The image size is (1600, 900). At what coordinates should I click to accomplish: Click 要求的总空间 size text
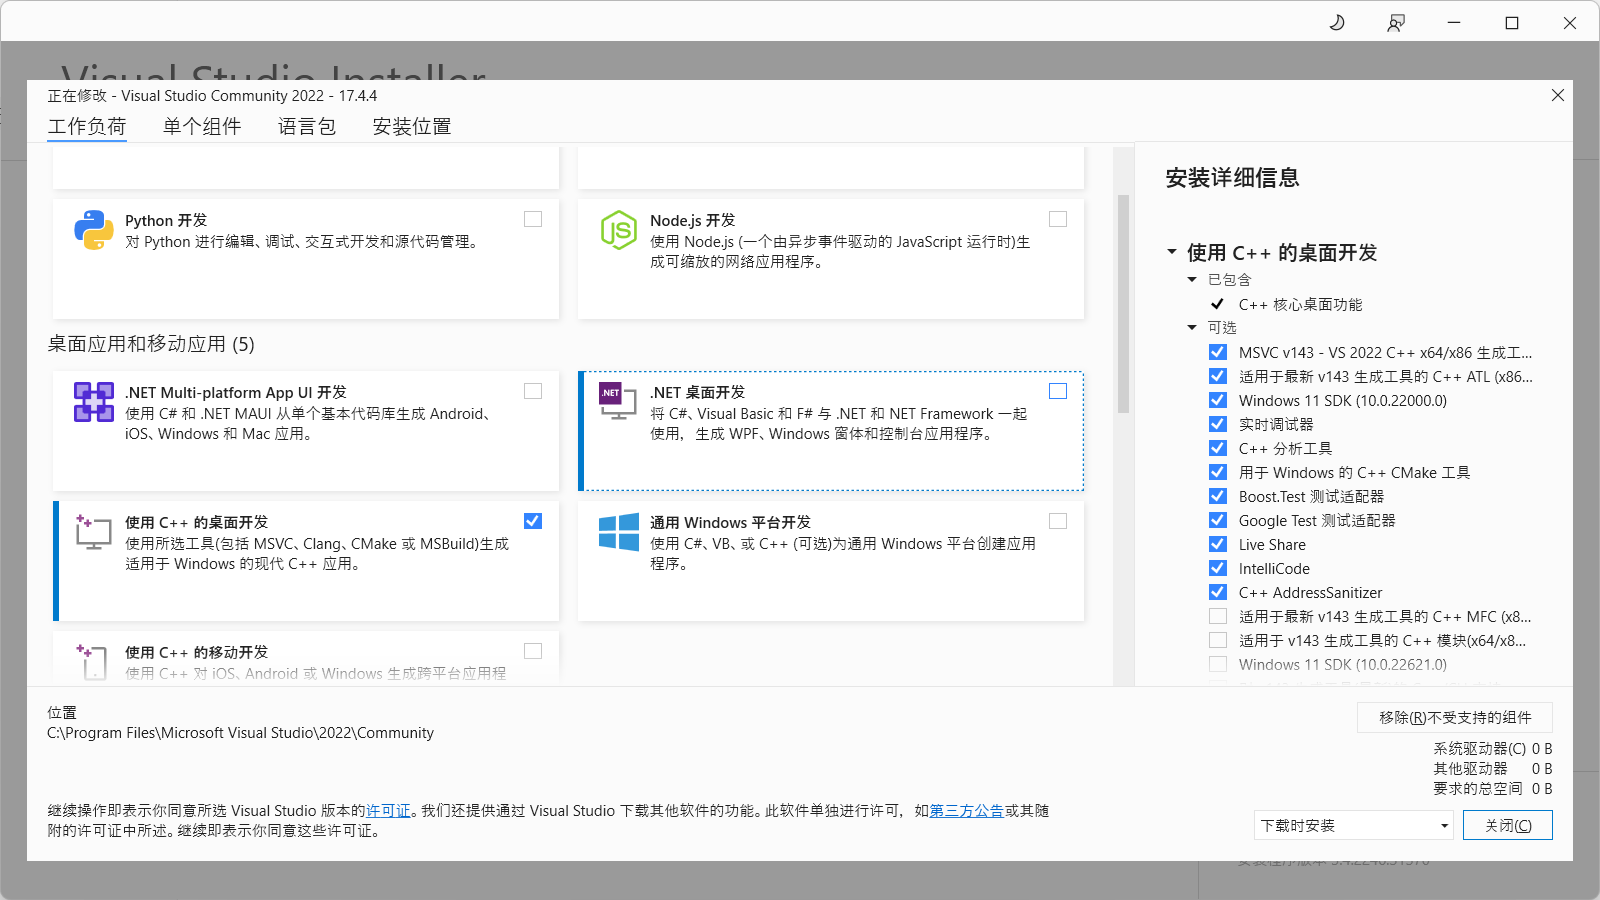tap(1493, 788)
